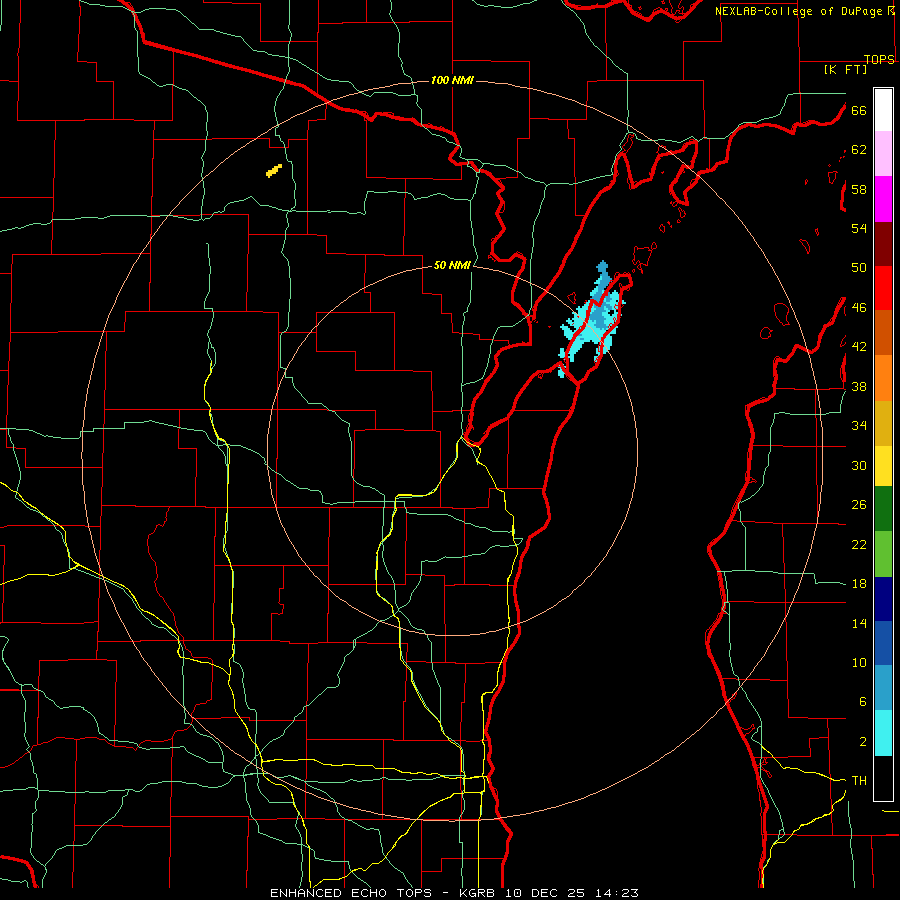Click the small yellow echo in the northwest

pyautogui.click(x=274, y=170)
